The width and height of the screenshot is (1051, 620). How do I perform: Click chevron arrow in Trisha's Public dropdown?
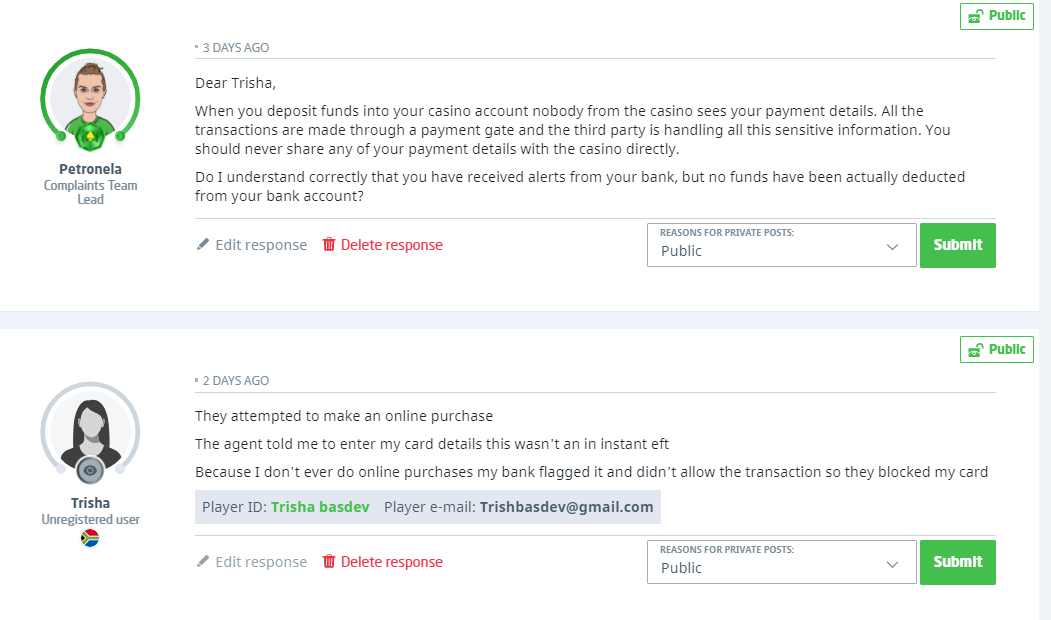[893, 565]
